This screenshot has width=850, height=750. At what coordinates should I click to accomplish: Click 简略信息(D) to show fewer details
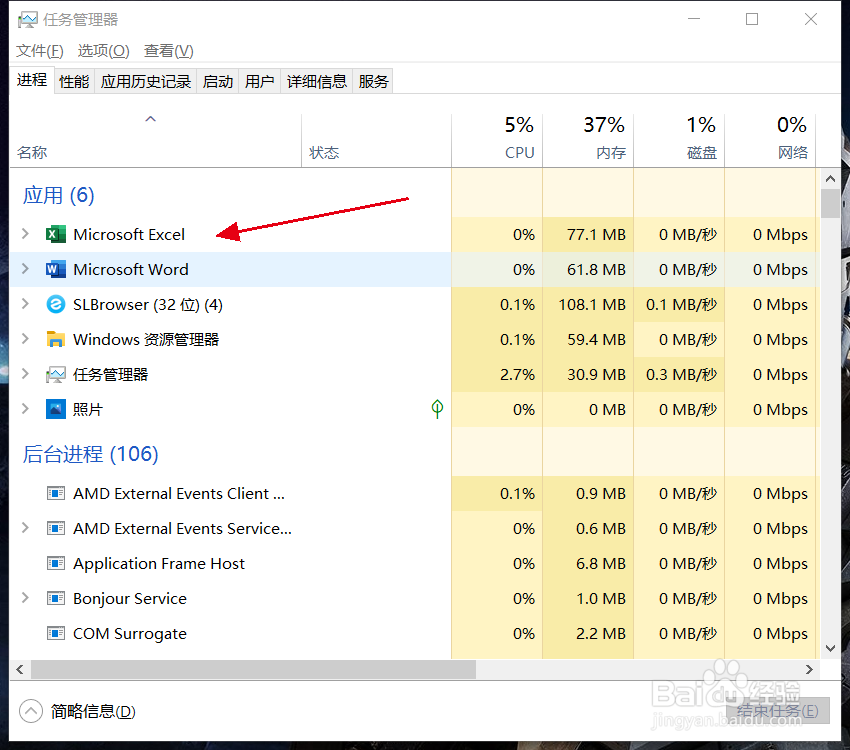coord(93,711)
